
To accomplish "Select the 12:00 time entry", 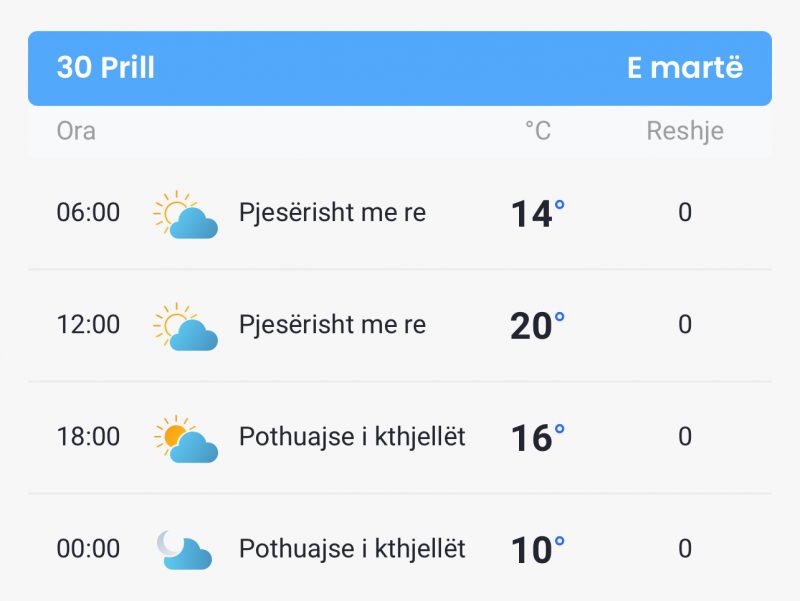I will tap(88, 324).
